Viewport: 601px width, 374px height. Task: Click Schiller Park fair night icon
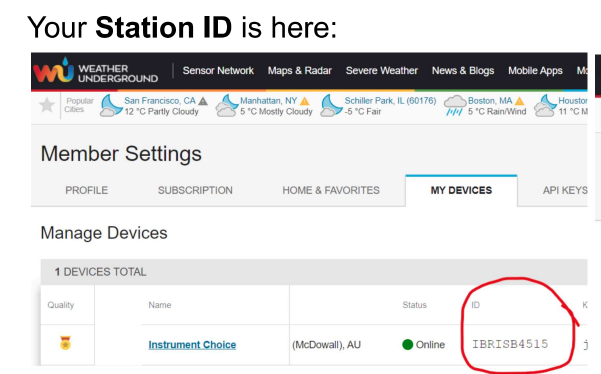[x=331, y=105]
